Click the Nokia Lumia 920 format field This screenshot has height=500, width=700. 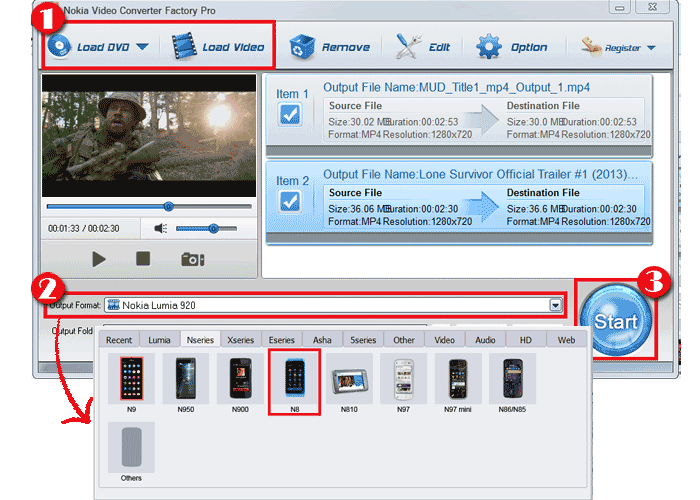coord(333,305)
